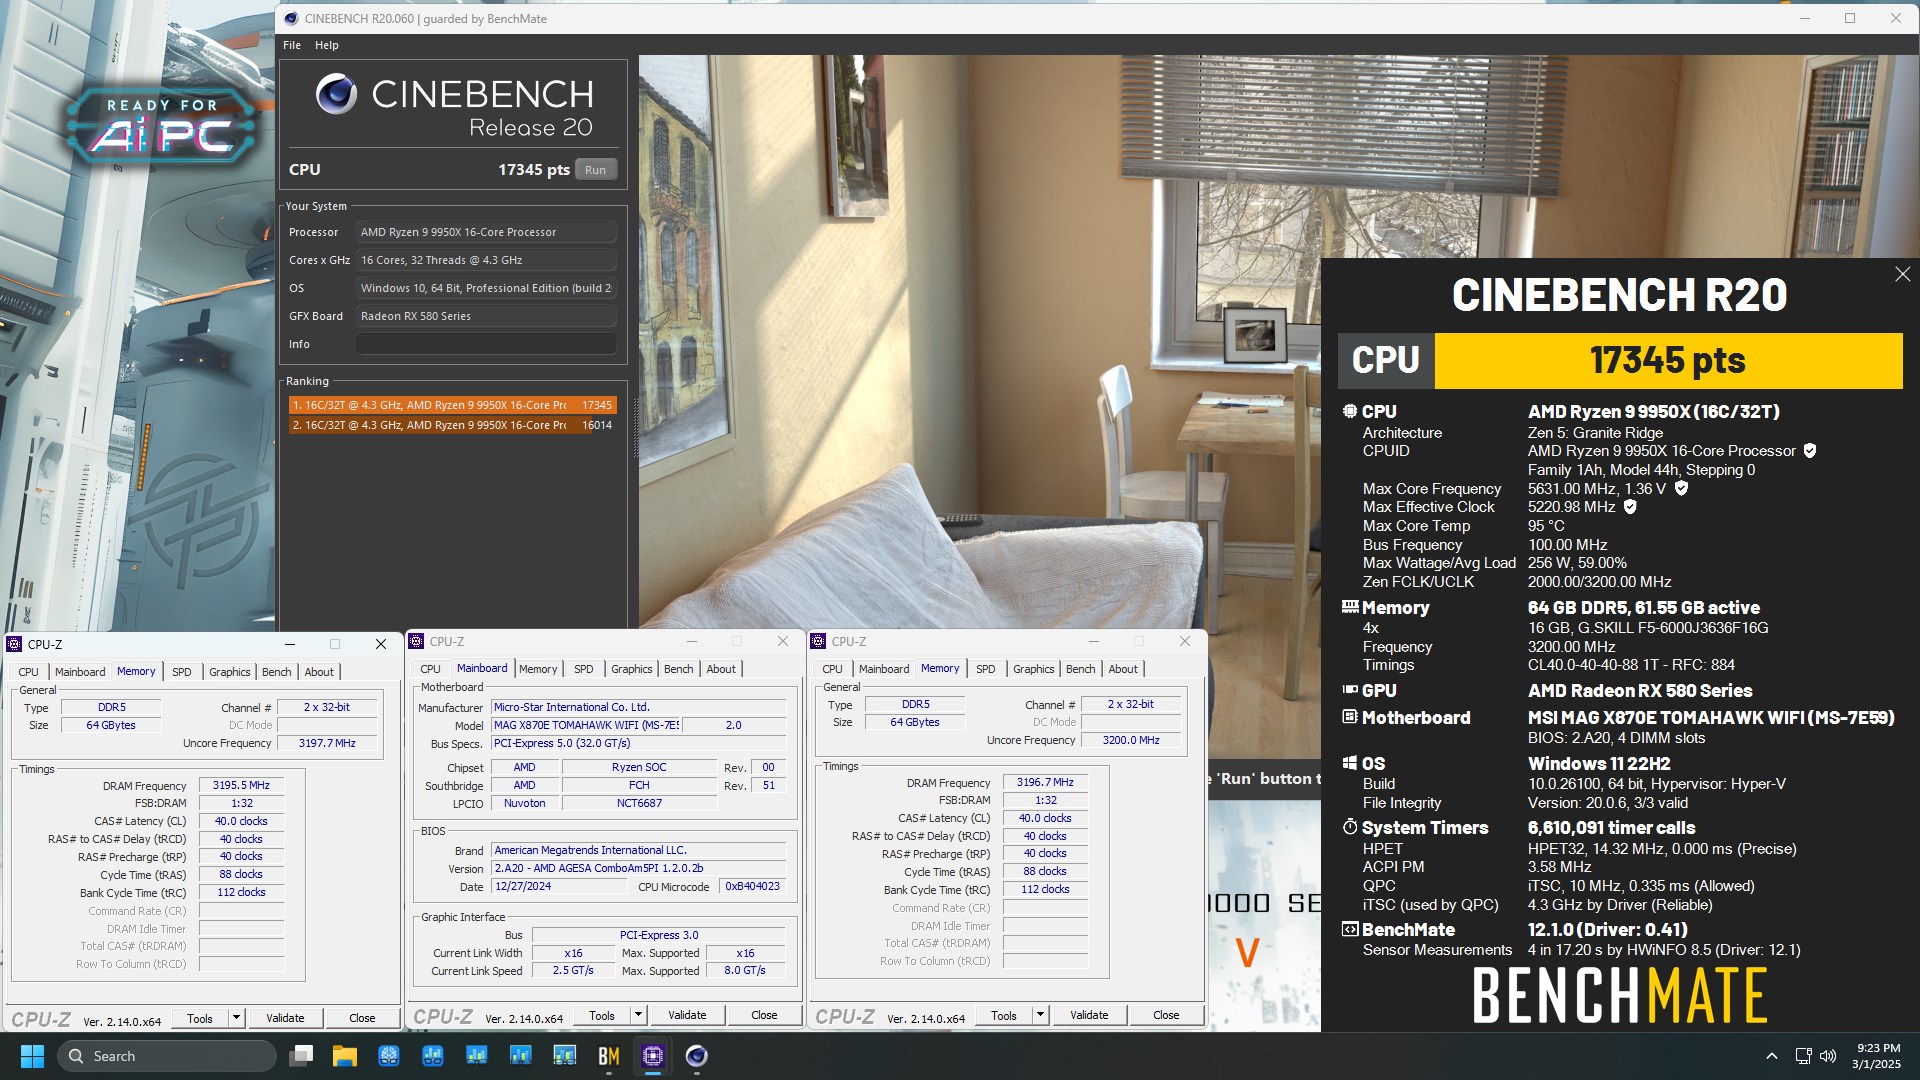The image size is (1920, 1080).
Task: Open the Help menu in Cinebench
Action: [x=327, y=45]
